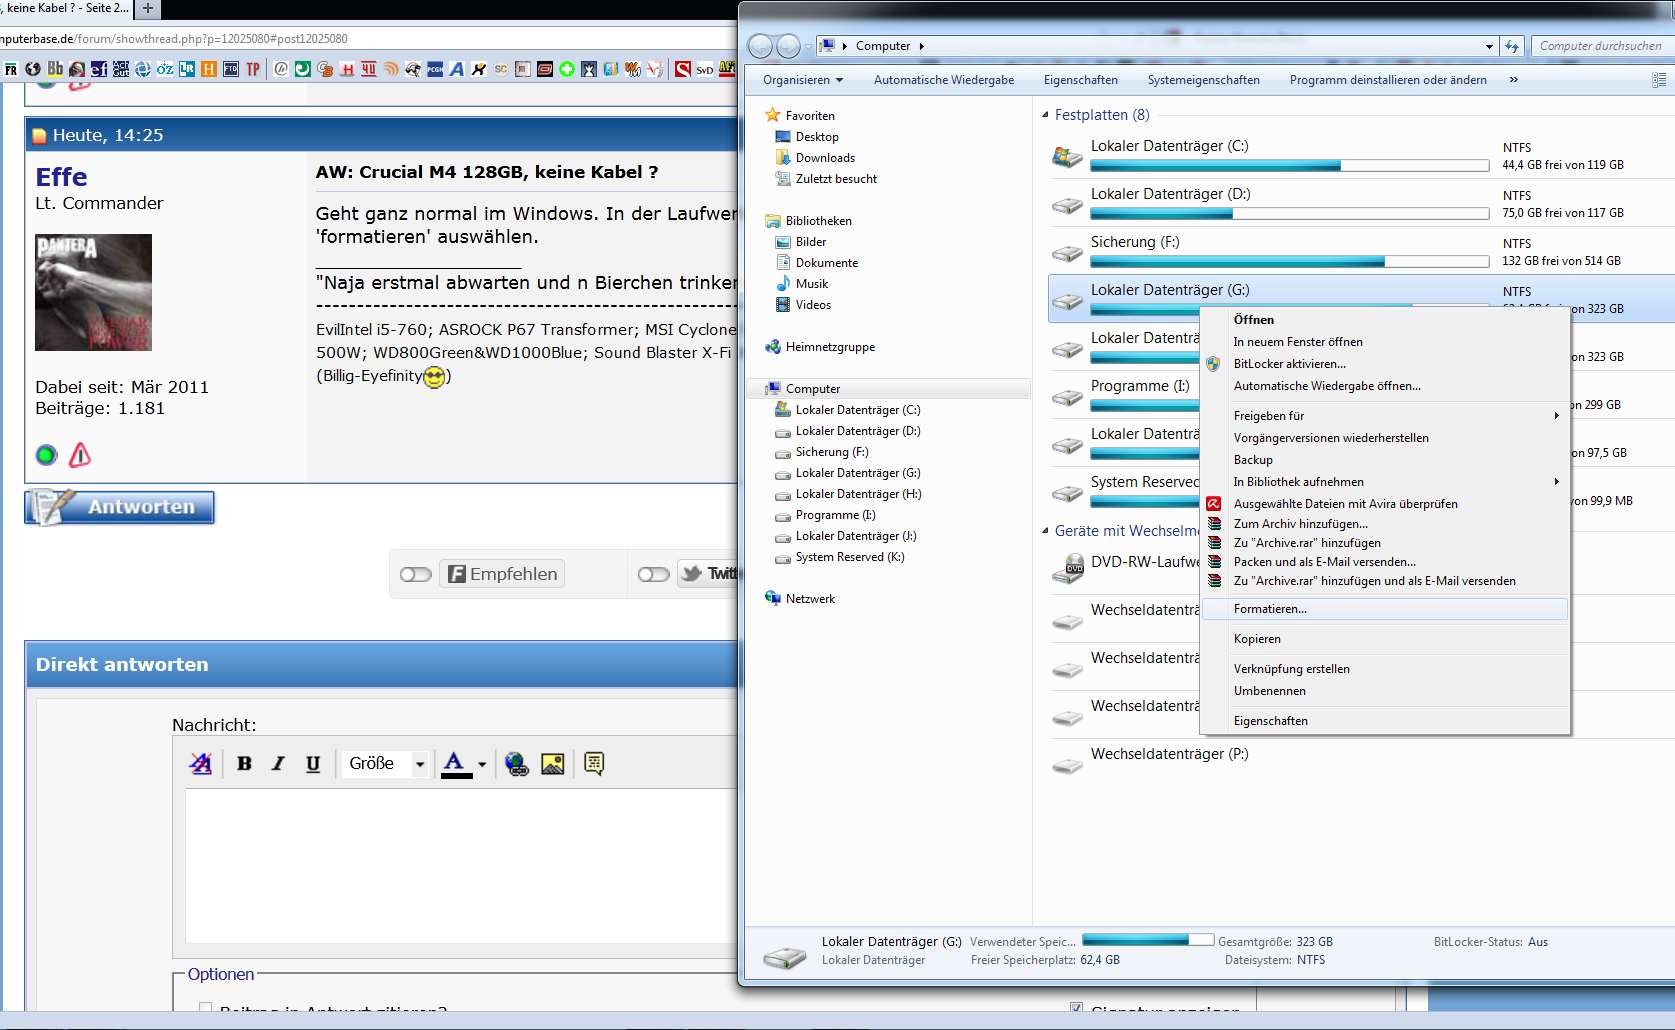The width and height of the screenshot is (1675, 1030).
Task: Click the Italic formatting icon
Action: pos(278,764)
